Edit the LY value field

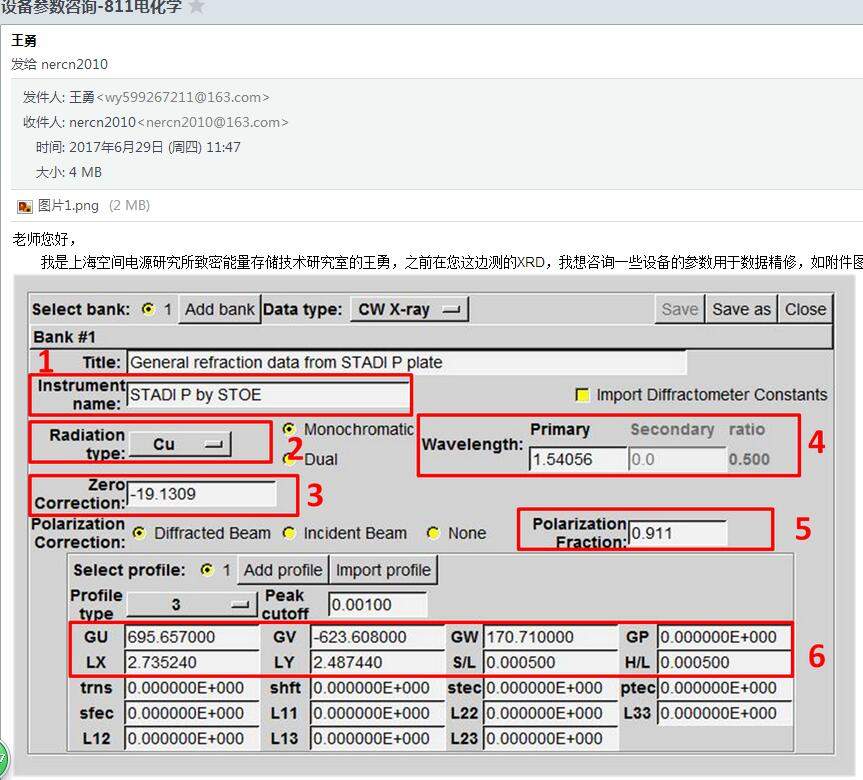[377, 662]
